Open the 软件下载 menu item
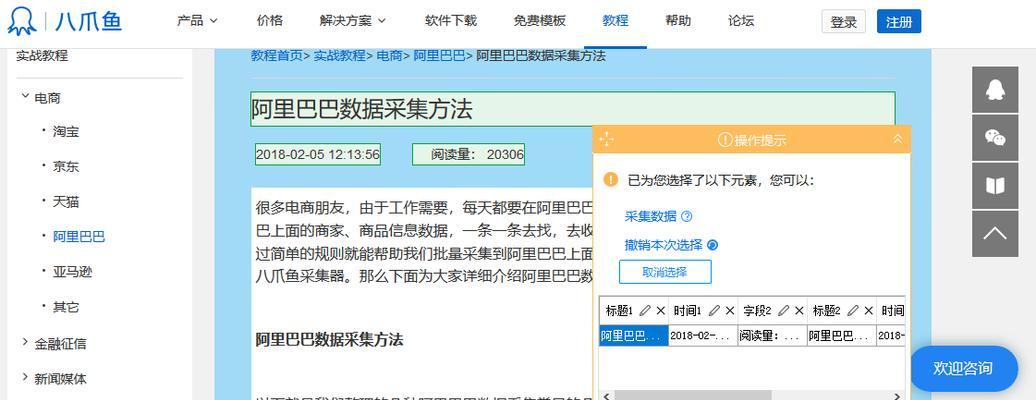 [451, 20]
